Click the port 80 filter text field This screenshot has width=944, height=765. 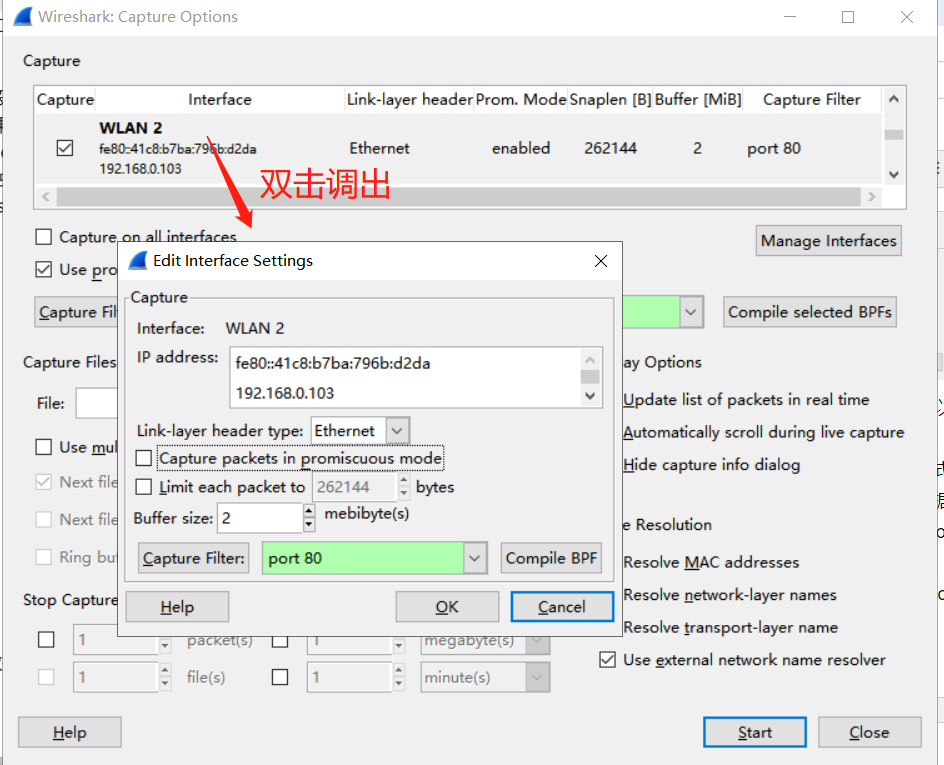[x=362, y=558]
